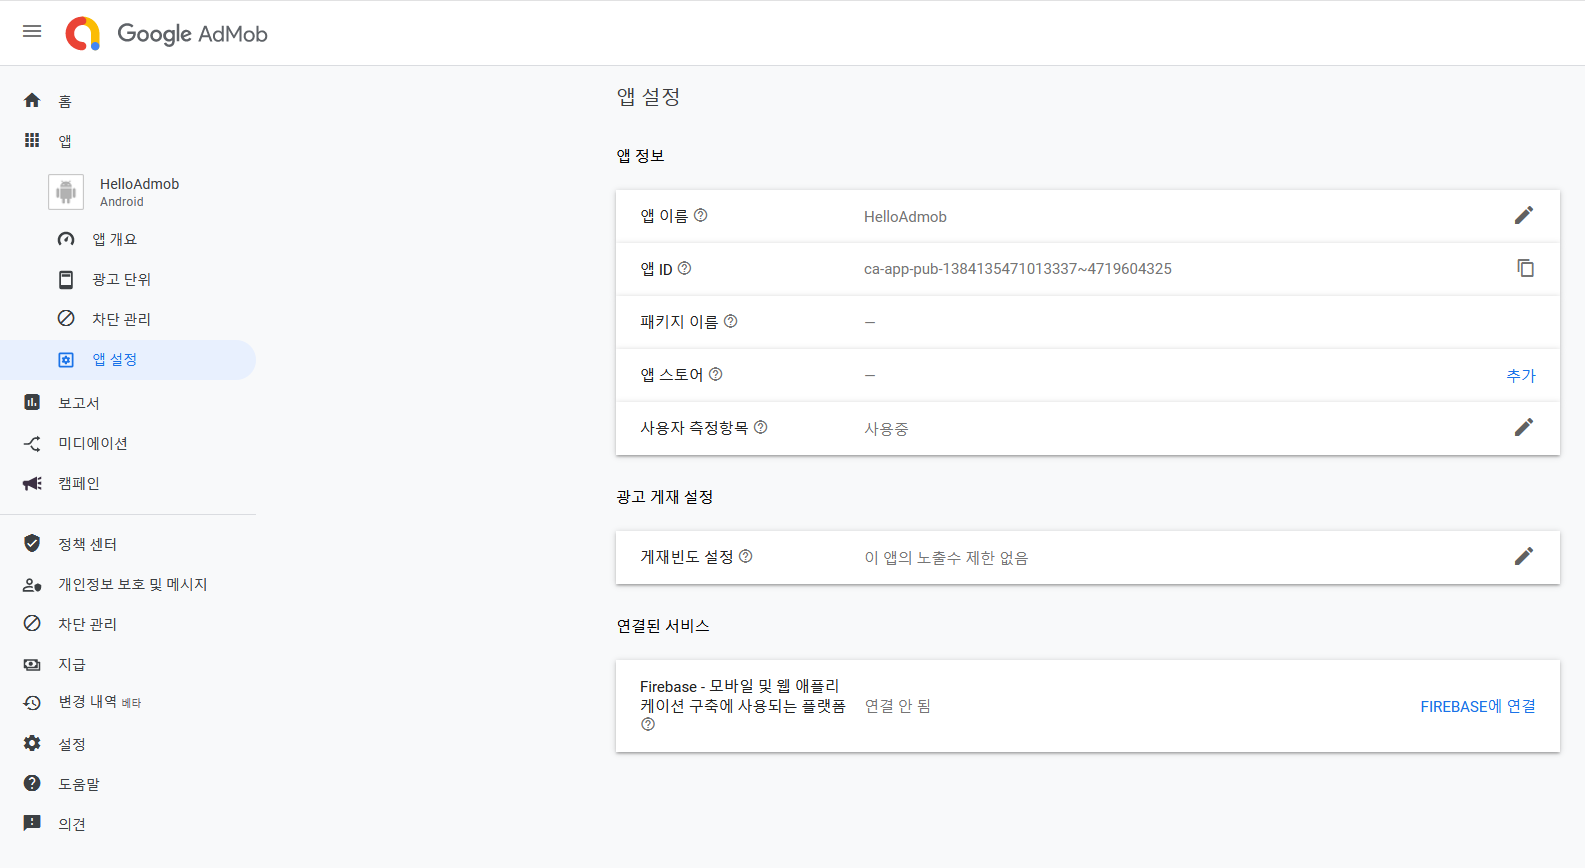Click 추가 link in 앱 스토어 row
This screenshot has width=1585, height=868.
pyautogui.click(x=1521, y=375)
